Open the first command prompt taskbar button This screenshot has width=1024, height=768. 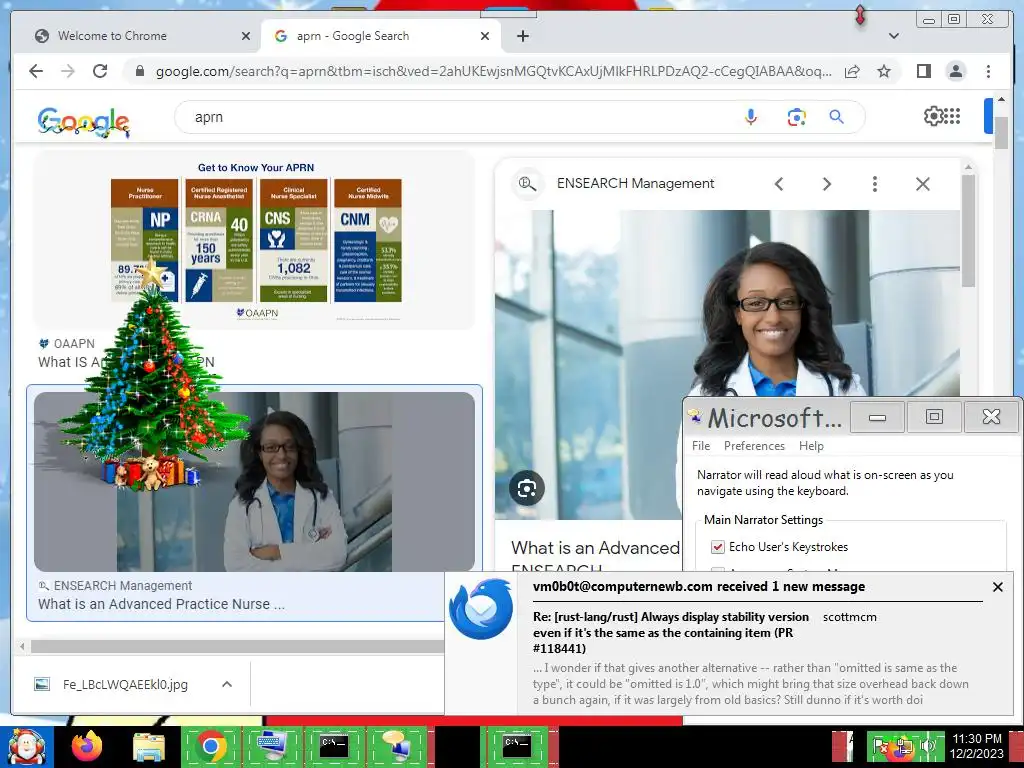334,746
